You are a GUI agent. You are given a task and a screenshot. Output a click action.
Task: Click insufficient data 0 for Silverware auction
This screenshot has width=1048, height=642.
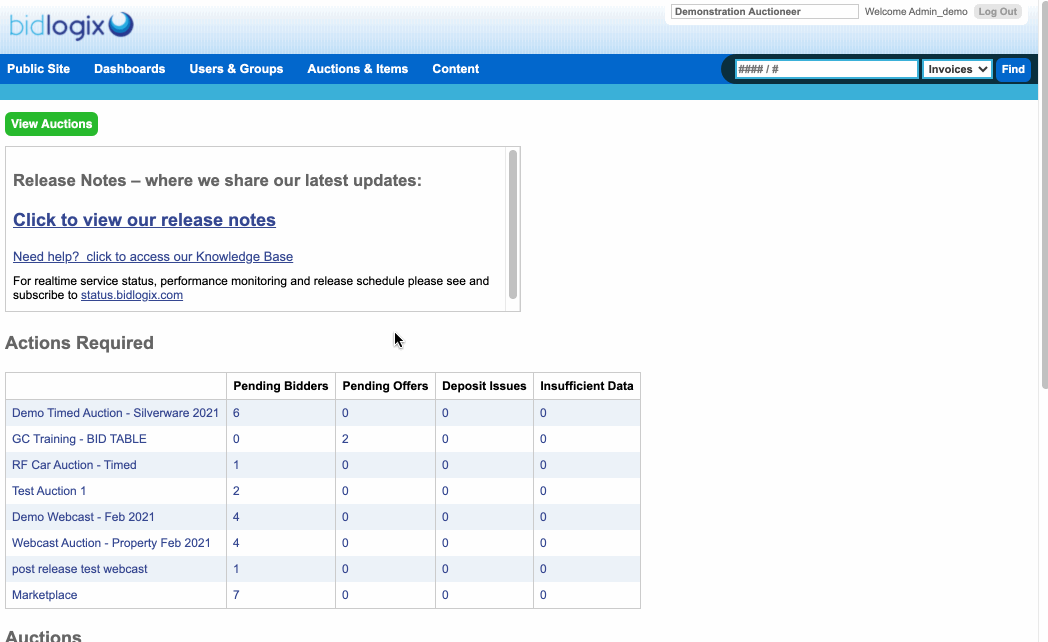pyautogui.click(x=543, y=413)
